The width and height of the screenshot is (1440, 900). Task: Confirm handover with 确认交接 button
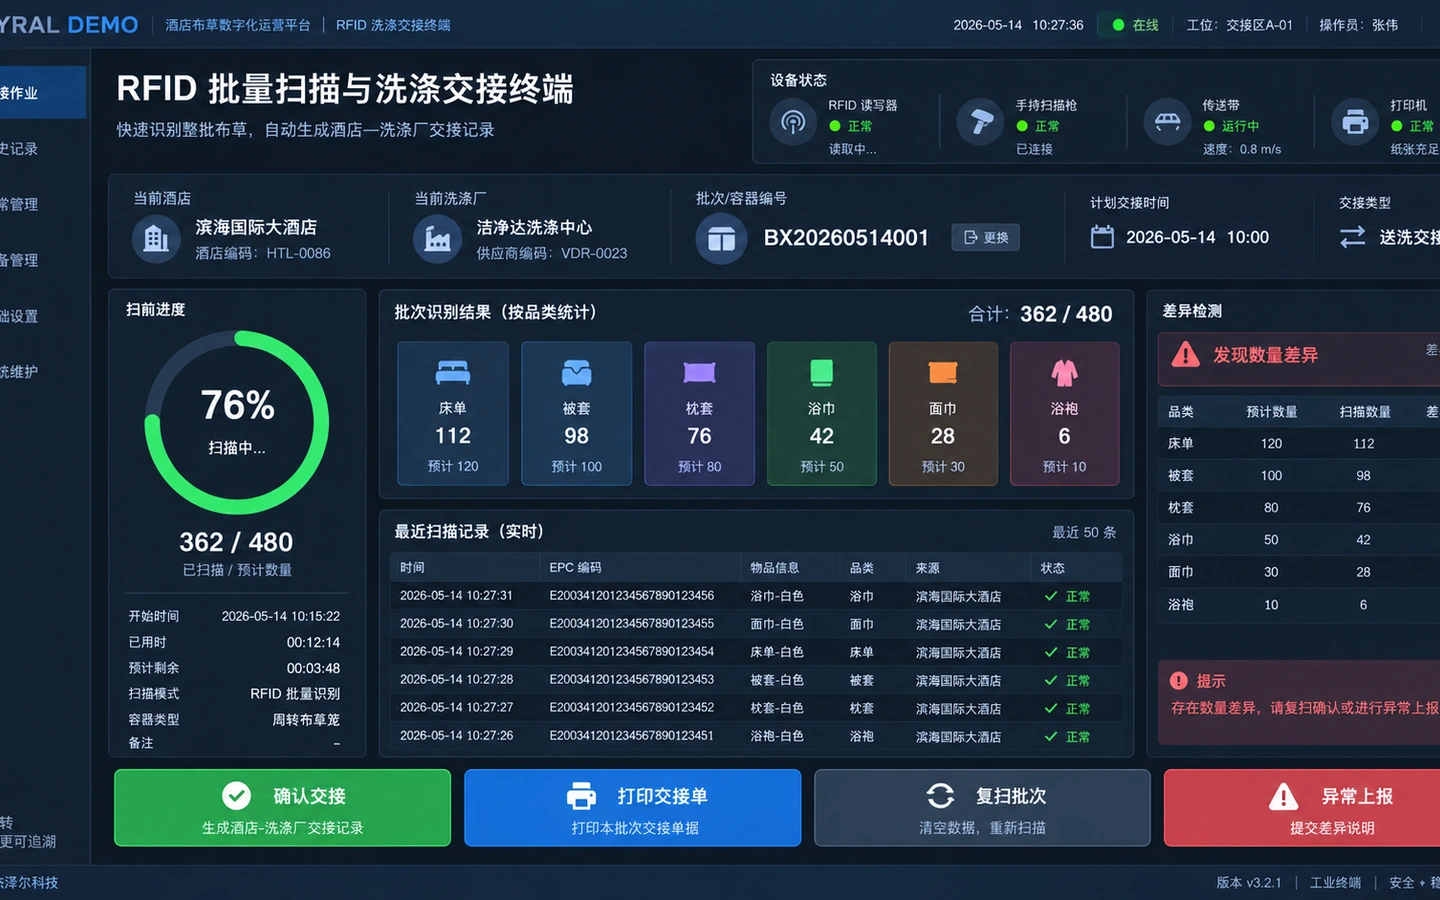[x=282, y=807]
